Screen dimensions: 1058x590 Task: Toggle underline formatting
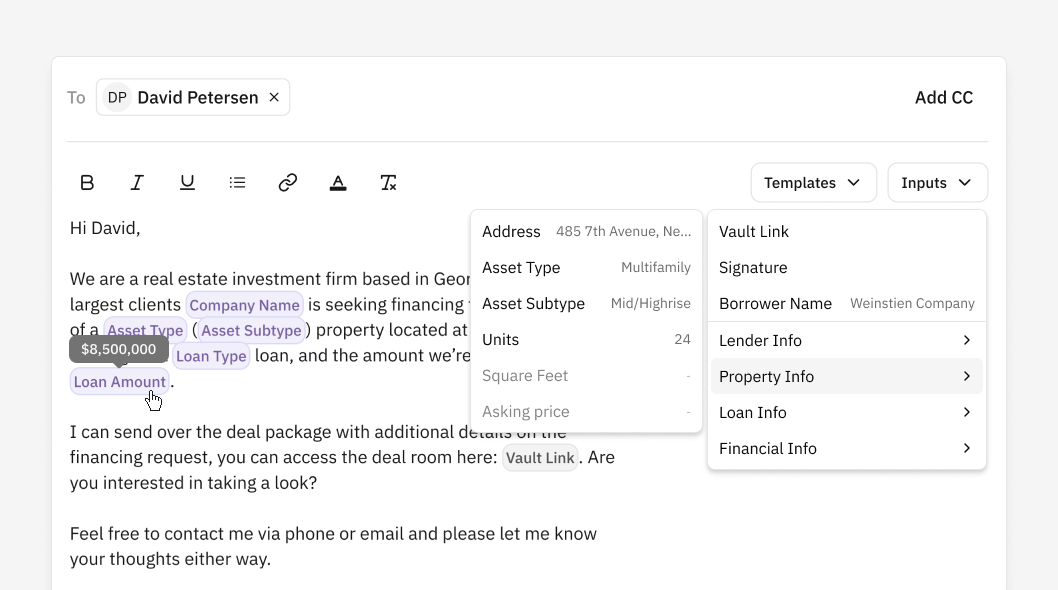pos(187,182)
